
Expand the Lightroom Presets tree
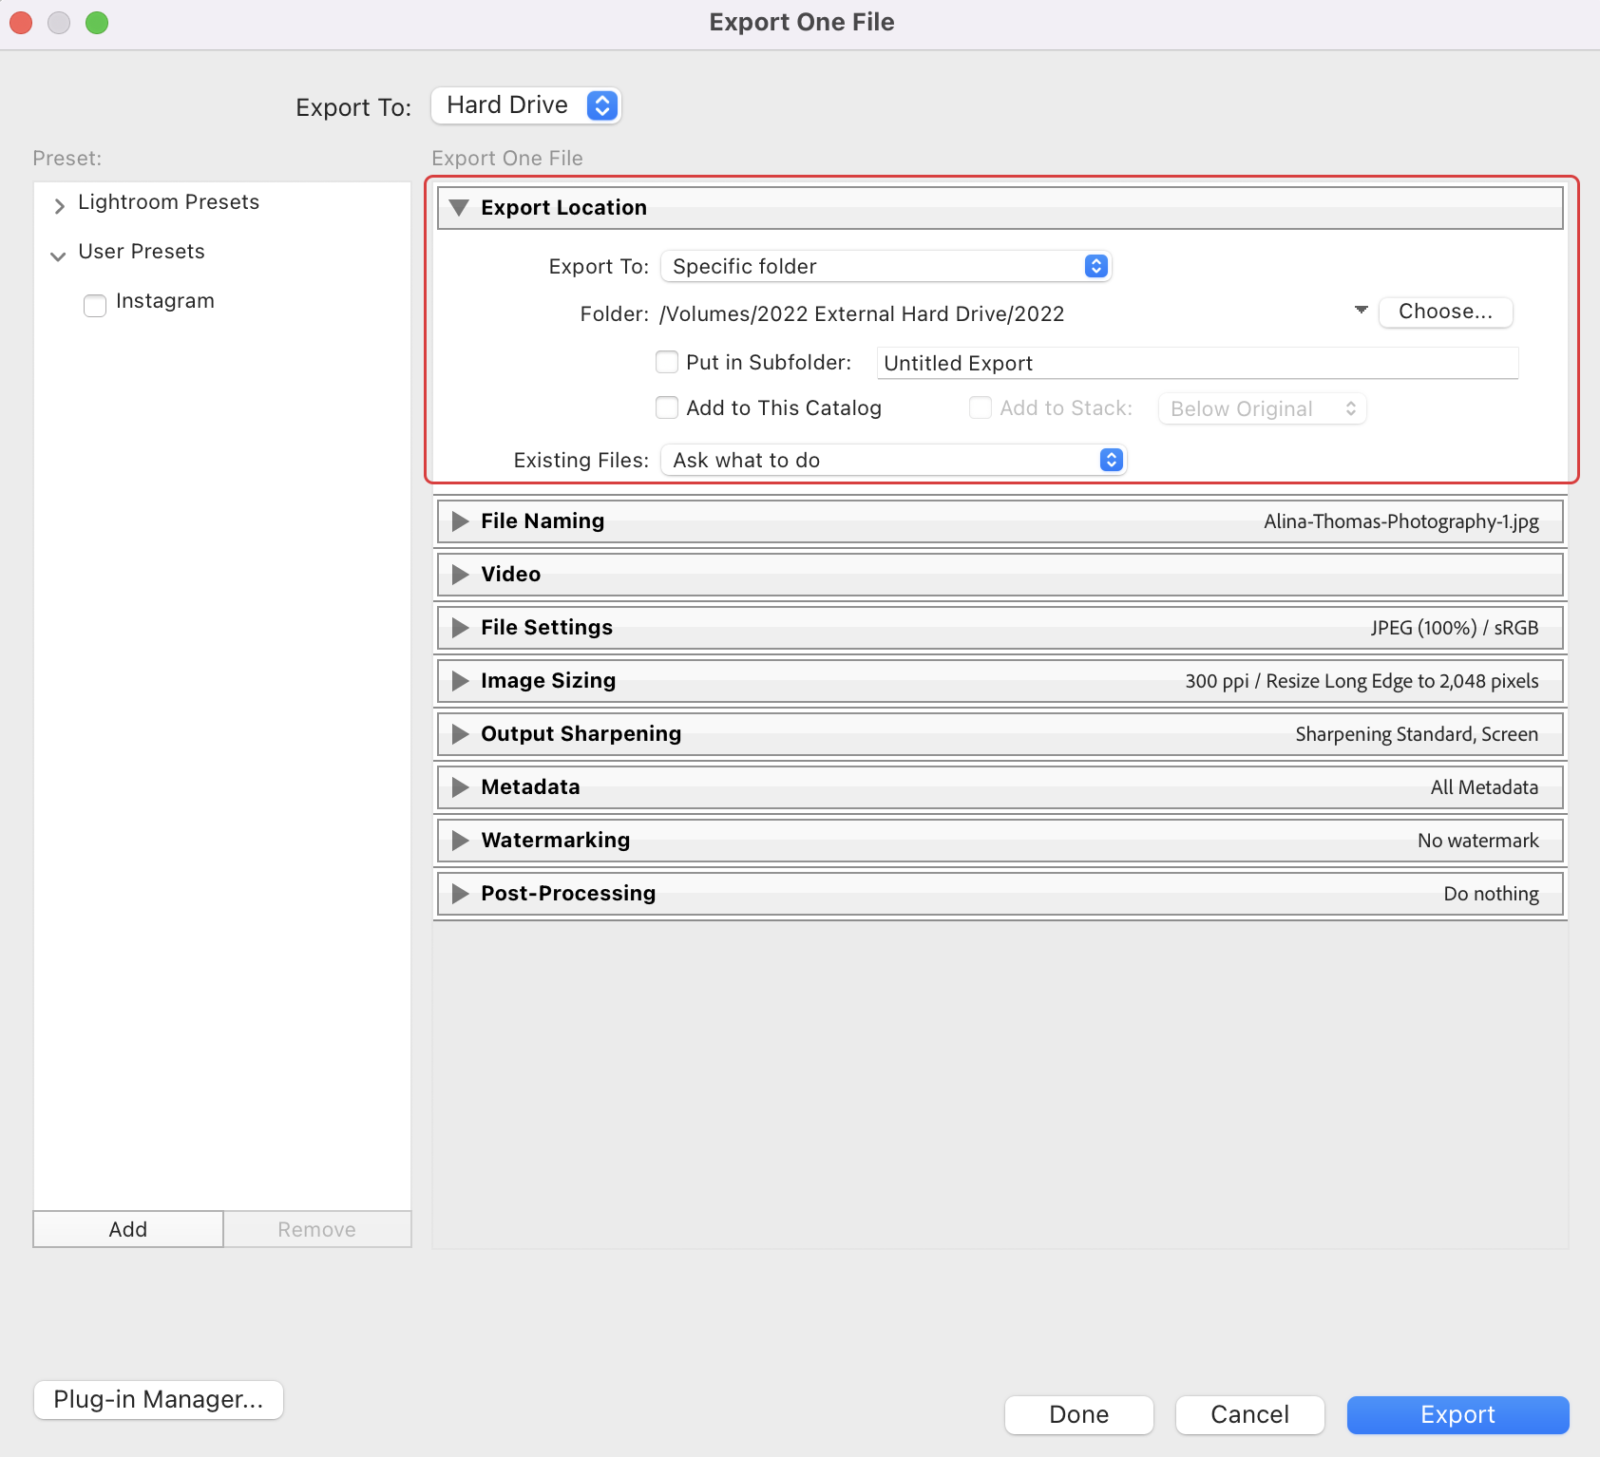point(59,205)
